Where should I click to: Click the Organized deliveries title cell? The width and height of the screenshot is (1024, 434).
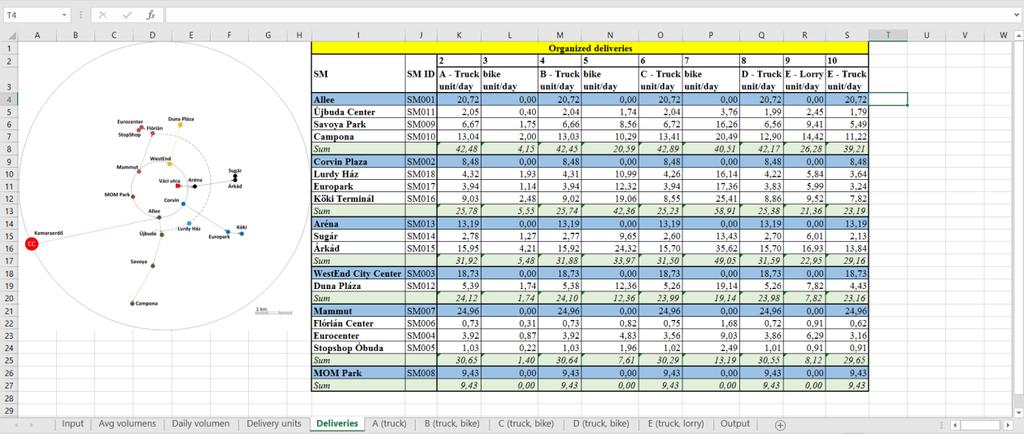coord(590,48)
